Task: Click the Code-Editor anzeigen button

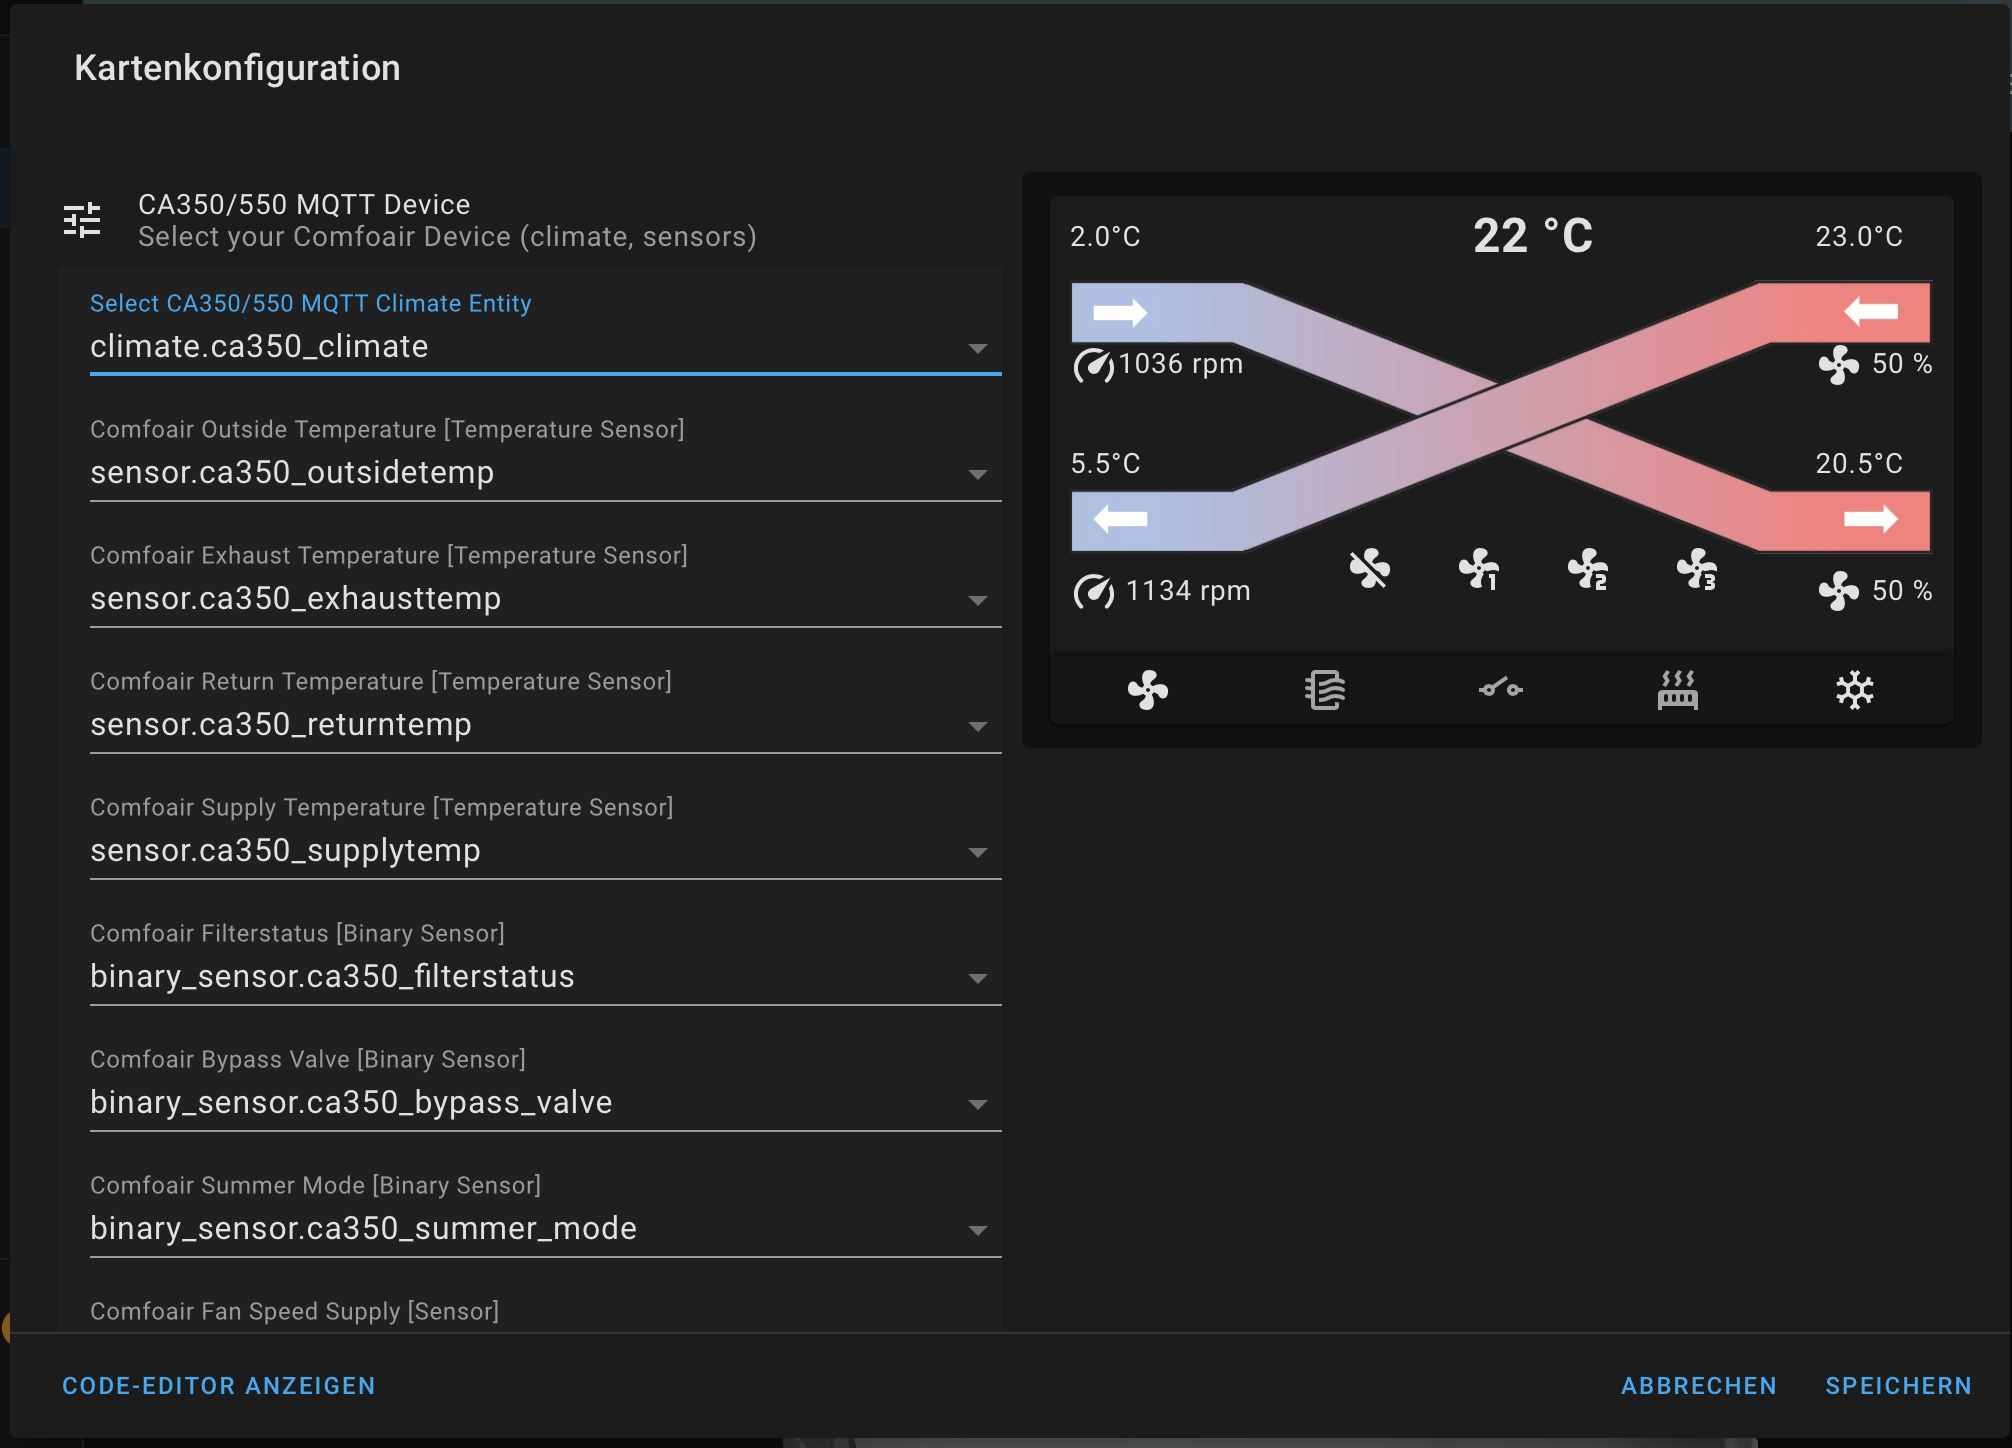Action: pyautogui.click(x=219, y=1386)
